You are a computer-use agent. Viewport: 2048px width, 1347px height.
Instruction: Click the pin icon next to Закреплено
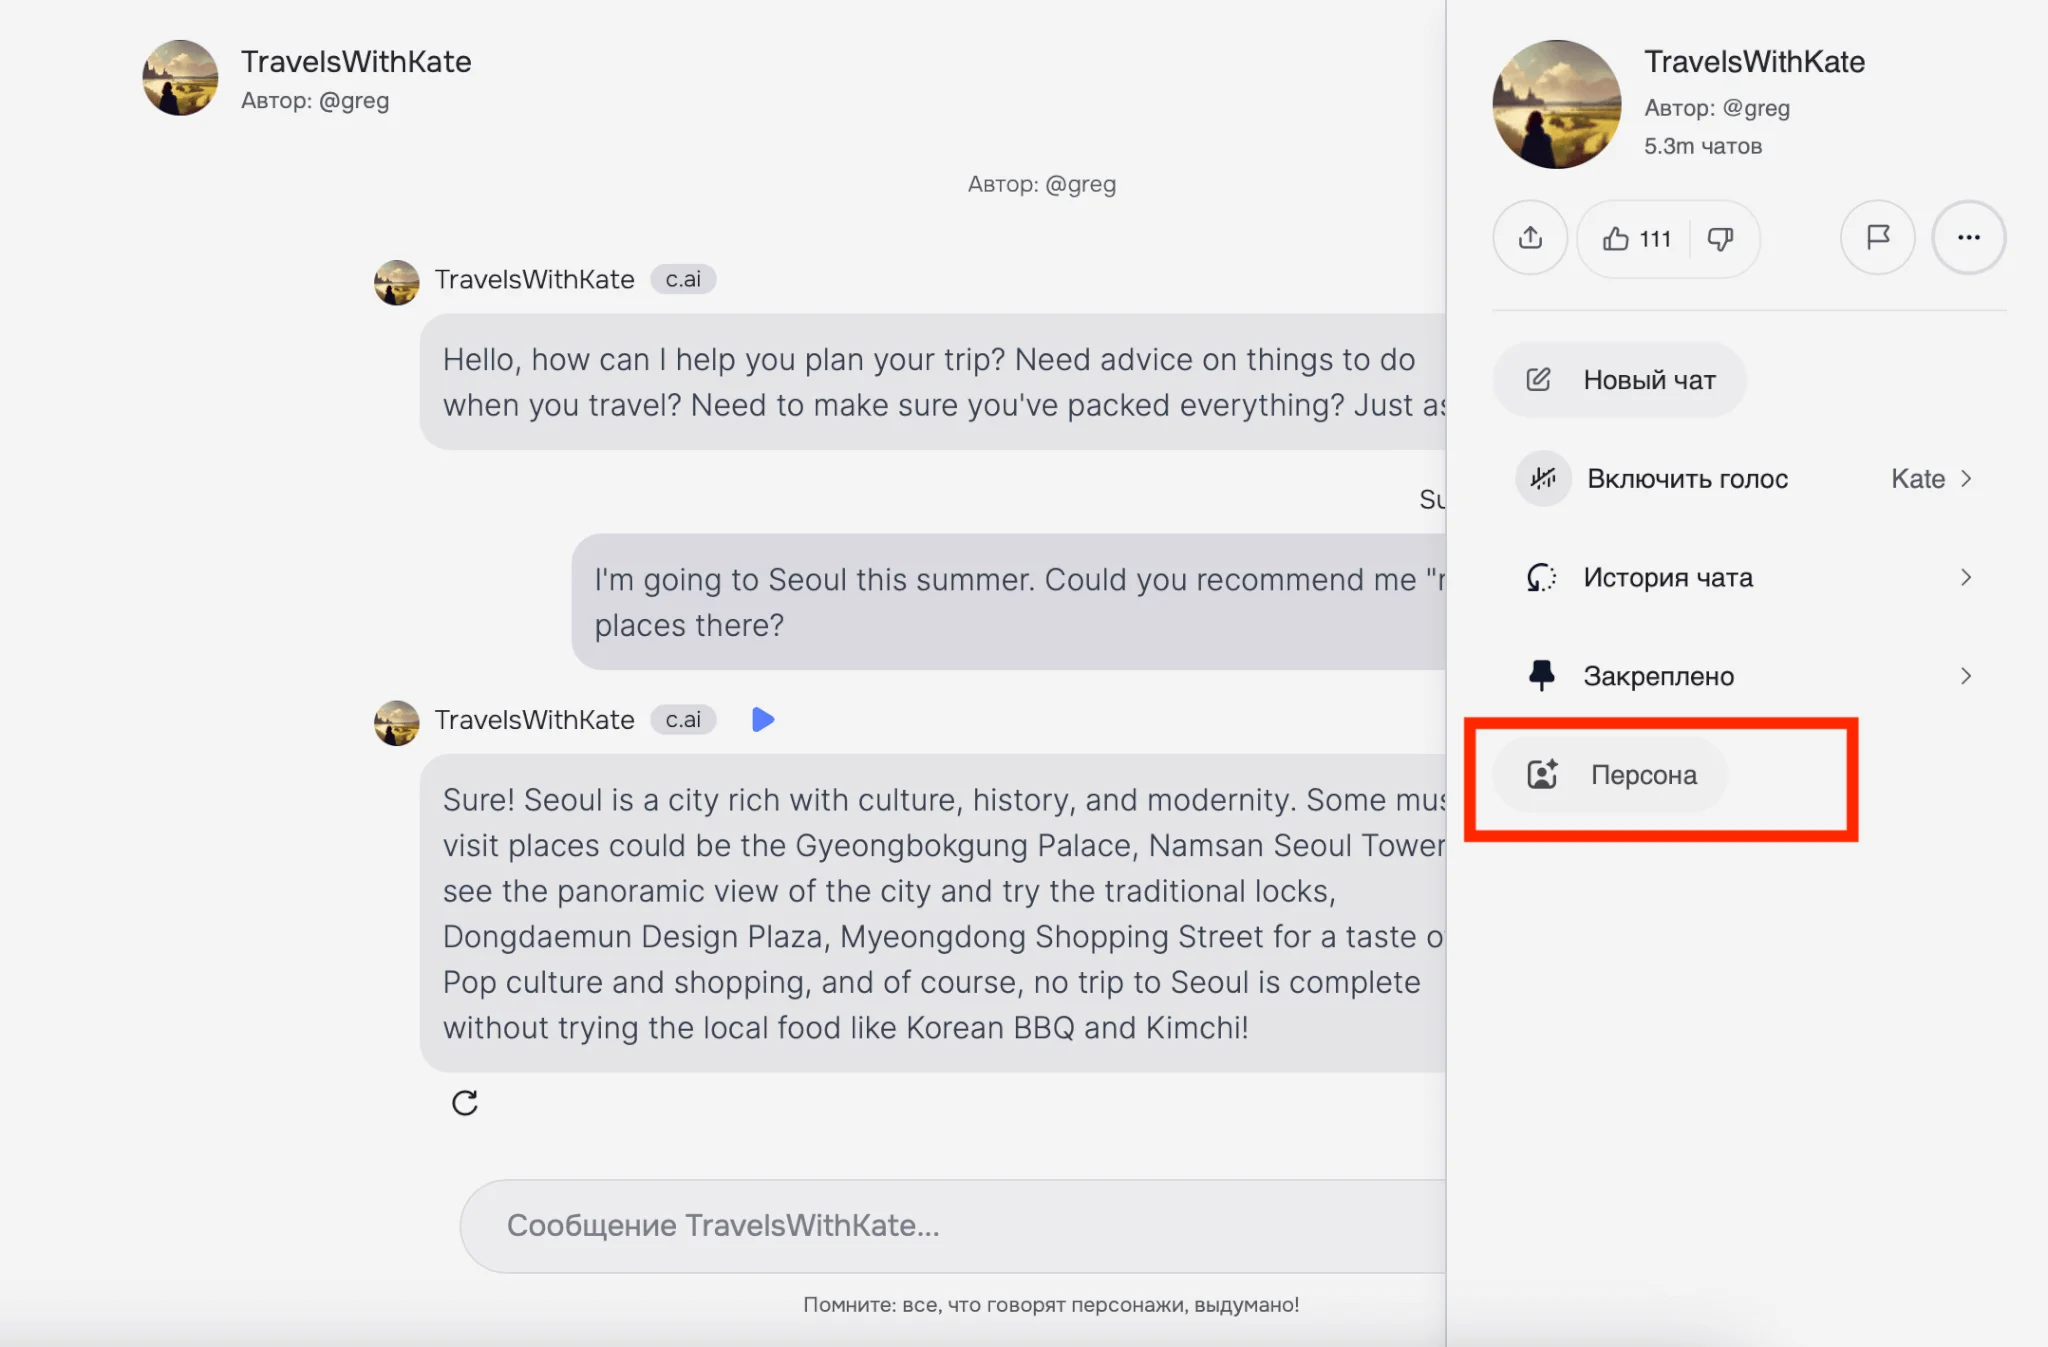[x=1542, y=676]
